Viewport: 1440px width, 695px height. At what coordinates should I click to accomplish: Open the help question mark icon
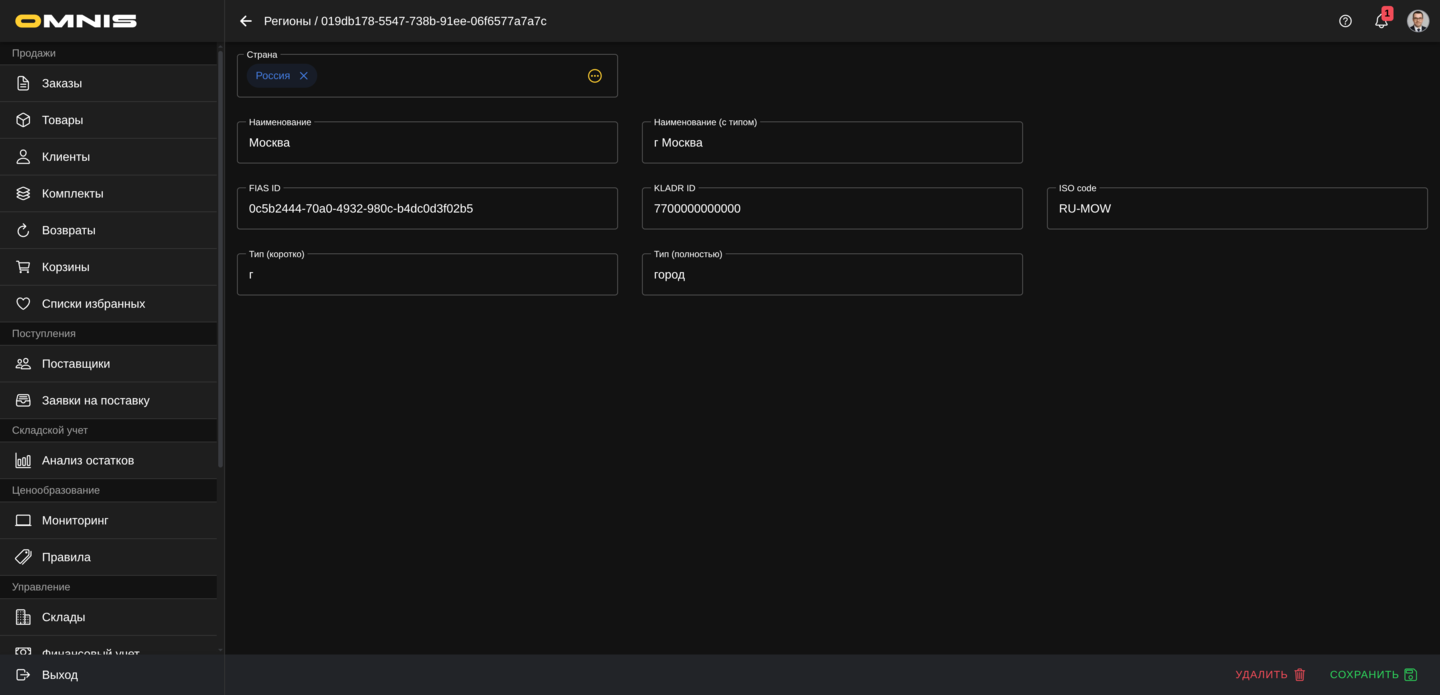click(x=1345, y=21)
